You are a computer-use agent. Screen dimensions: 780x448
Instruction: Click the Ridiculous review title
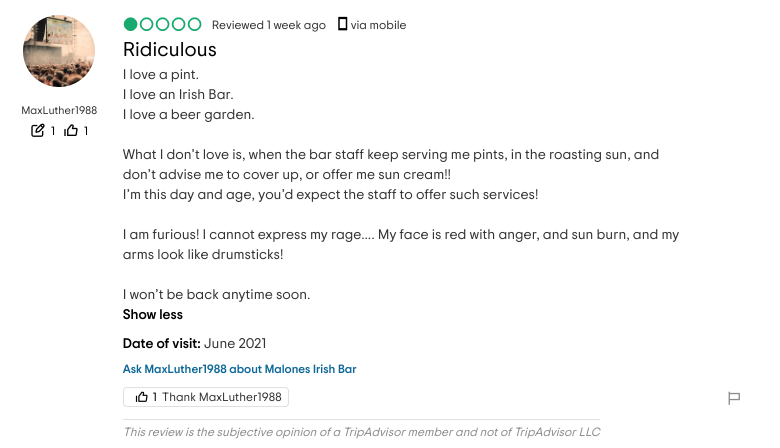tap(170, 50)
